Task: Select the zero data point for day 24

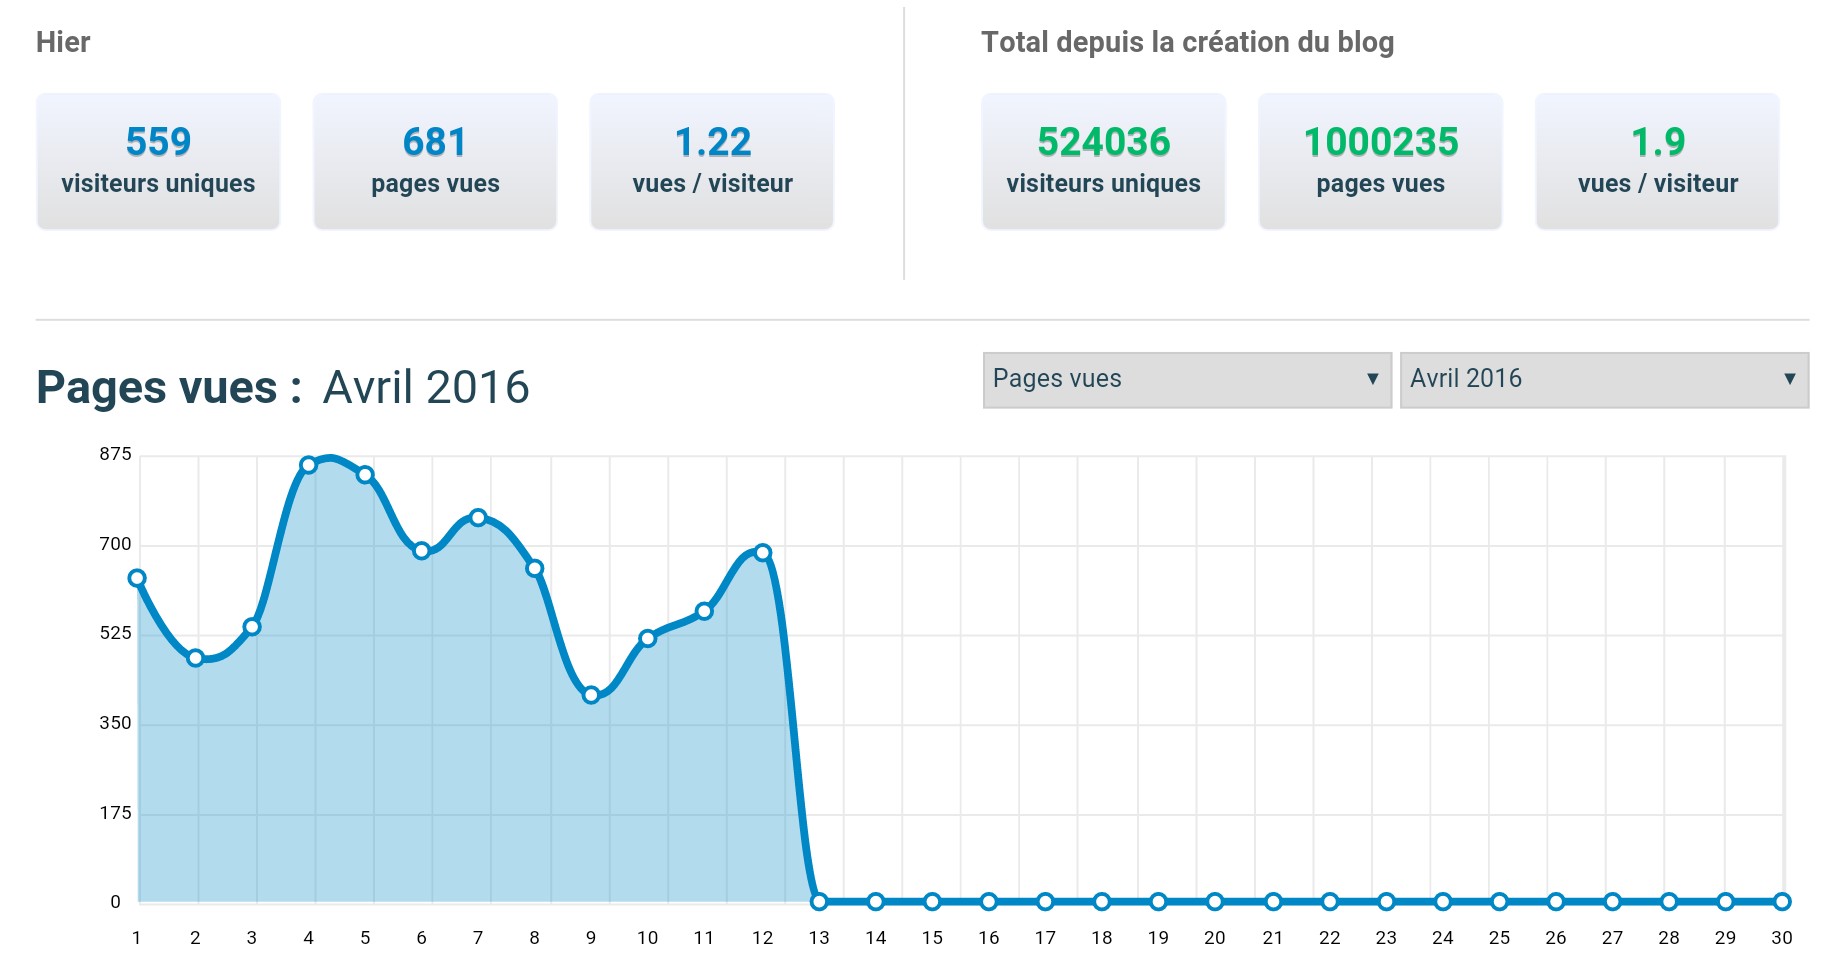Action: tap(1443, 902)
